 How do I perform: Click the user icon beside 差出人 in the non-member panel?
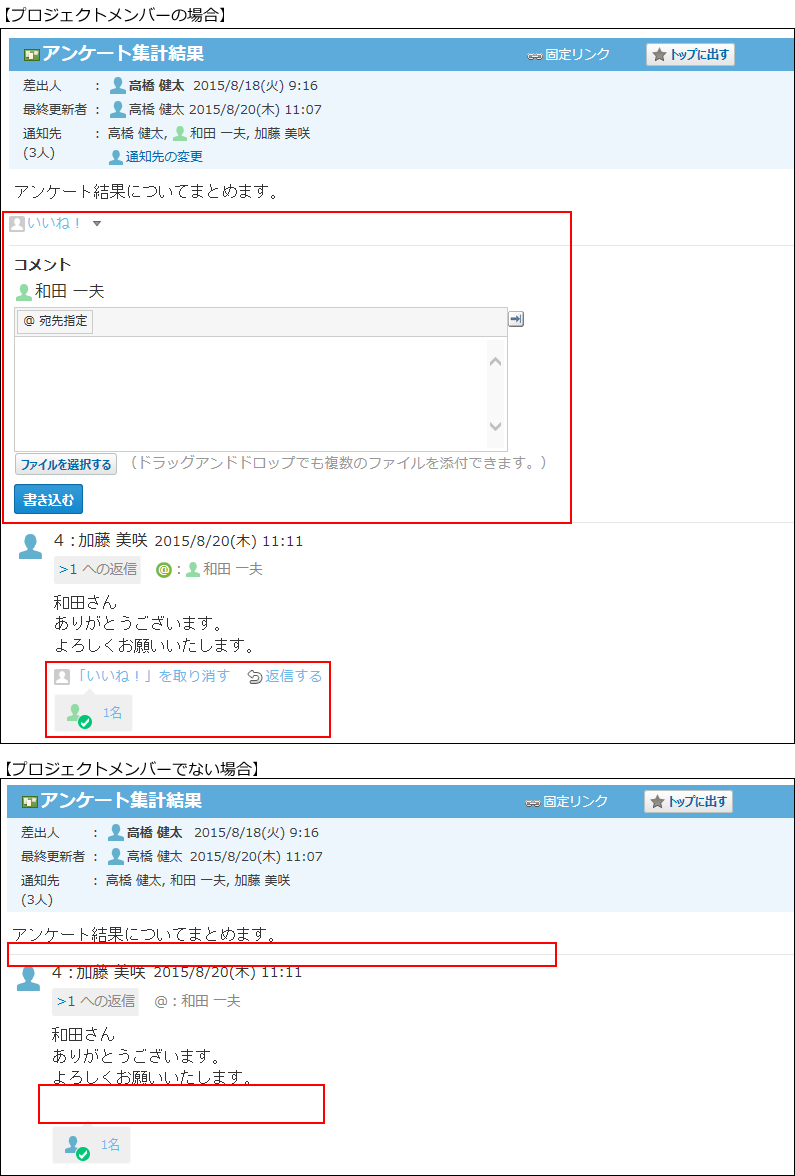(x=116, y=832)
